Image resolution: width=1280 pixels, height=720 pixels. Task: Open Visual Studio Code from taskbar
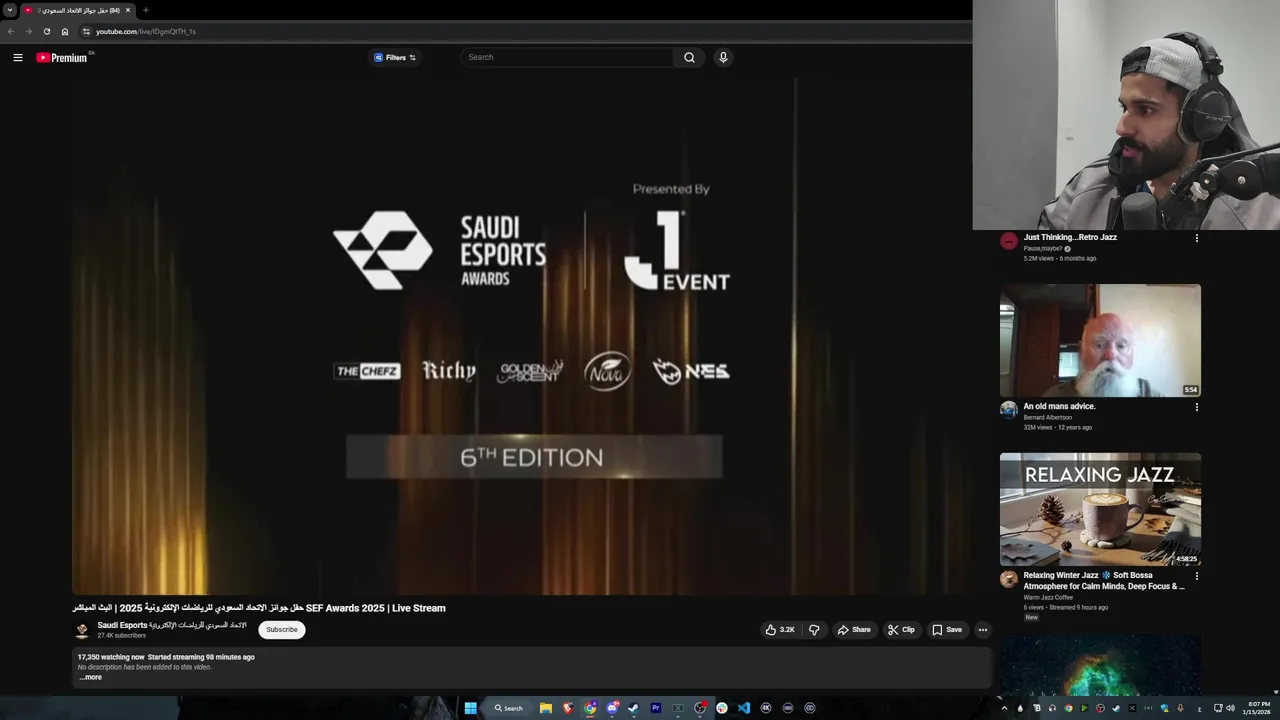744,708
